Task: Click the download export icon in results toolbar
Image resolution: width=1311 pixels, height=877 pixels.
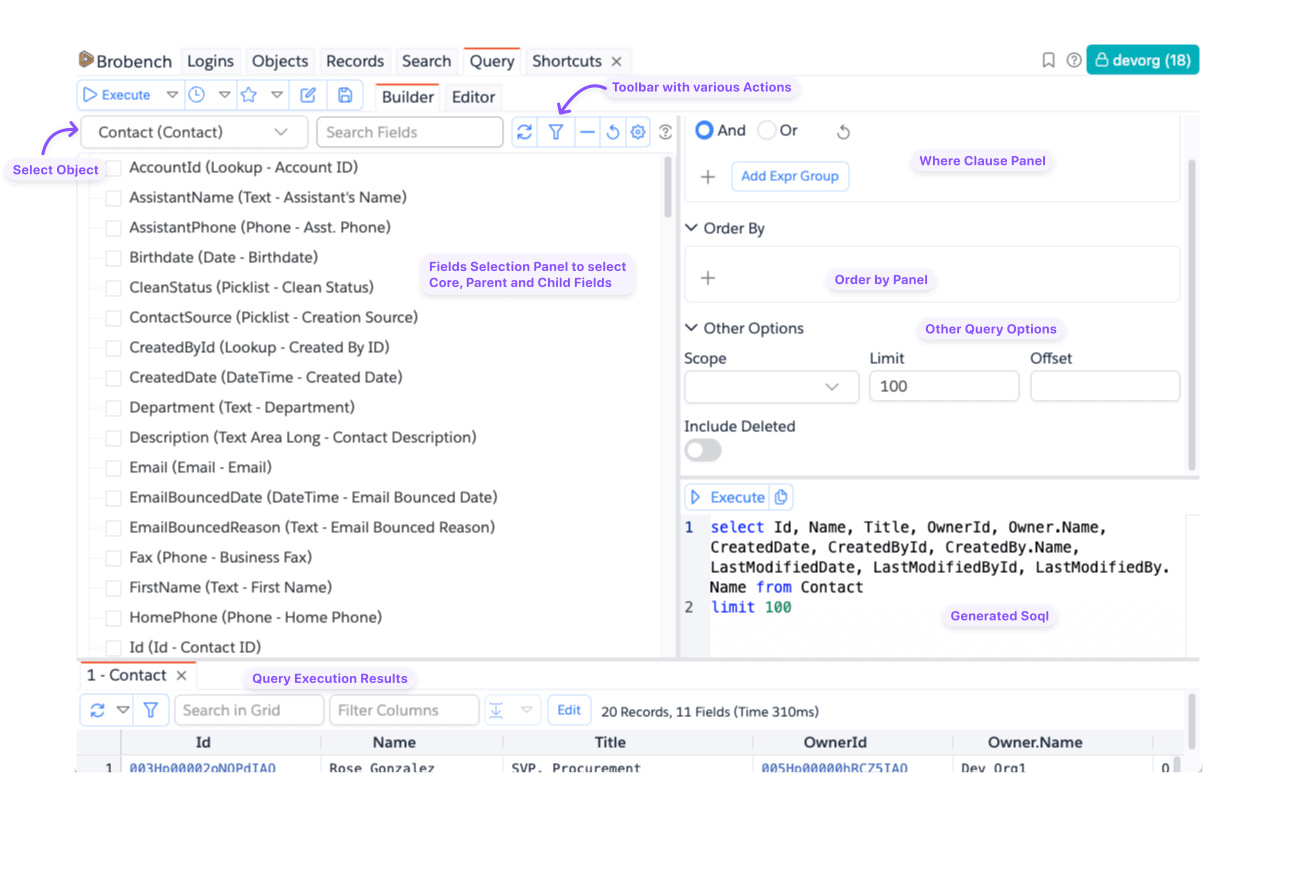Action: point(496,710)
